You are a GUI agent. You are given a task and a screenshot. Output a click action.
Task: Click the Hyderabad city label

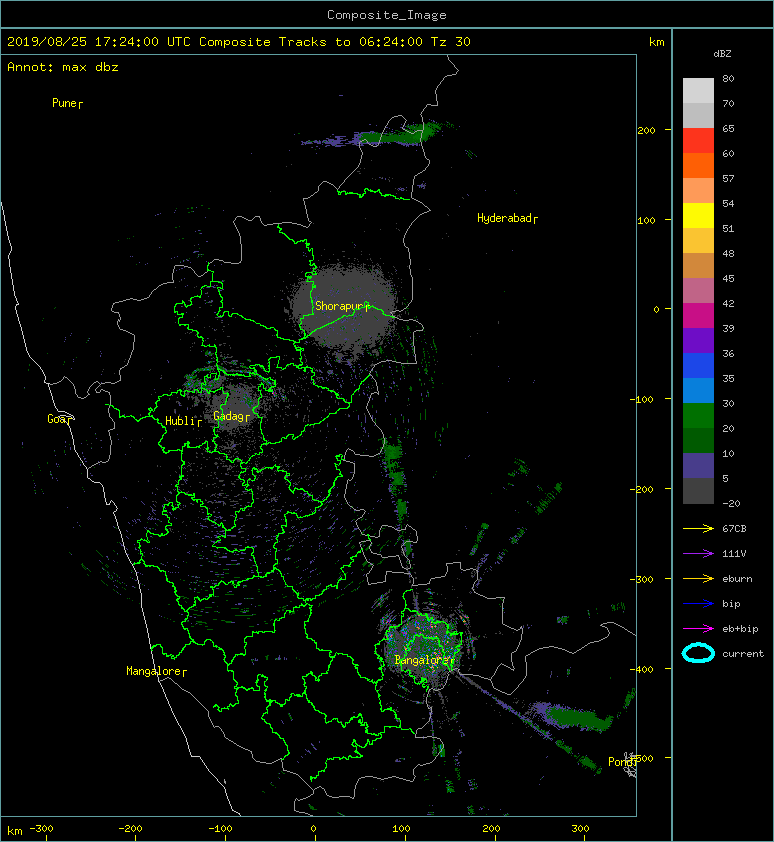(507, 218)
